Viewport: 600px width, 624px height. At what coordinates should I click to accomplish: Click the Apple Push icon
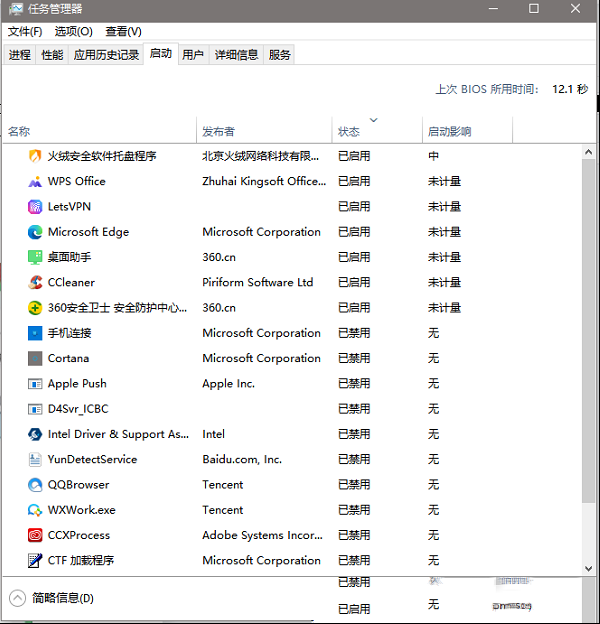35,384
